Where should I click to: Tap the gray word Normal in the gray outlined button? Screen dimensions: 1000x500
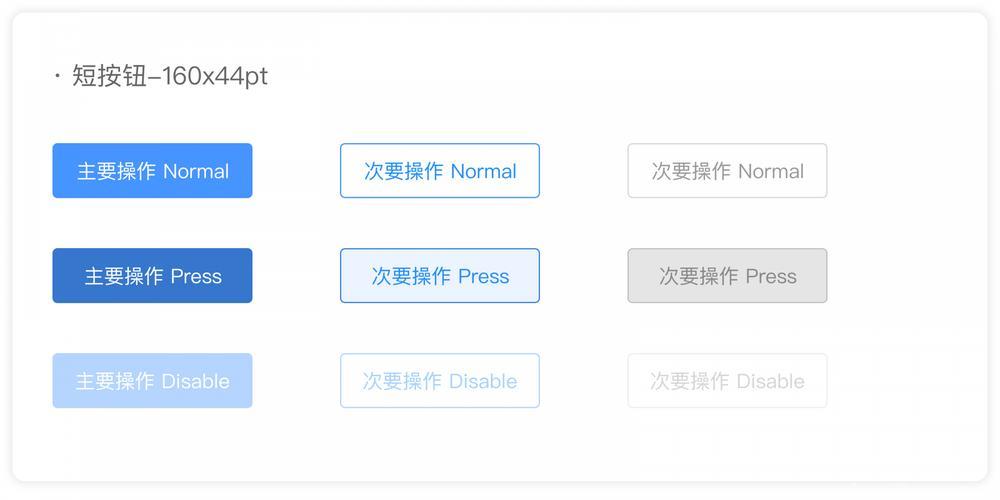pyautogui.click(x=771, y=171)
